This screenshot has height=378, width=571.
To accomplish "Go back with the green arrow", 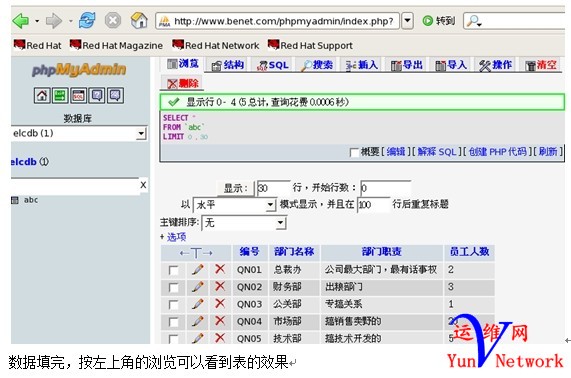I will pyautogui.click(x=21, y=21).
